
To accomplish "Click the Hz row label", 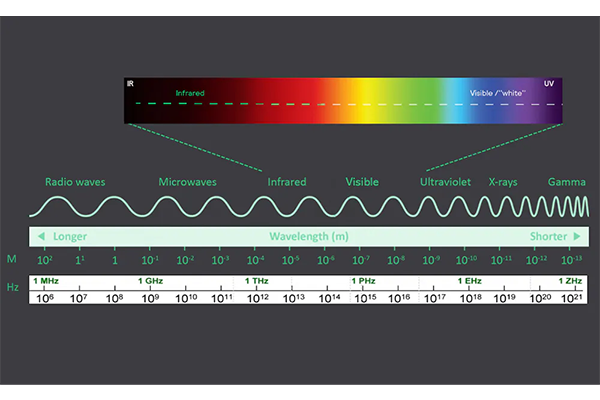I will (12, 287).
